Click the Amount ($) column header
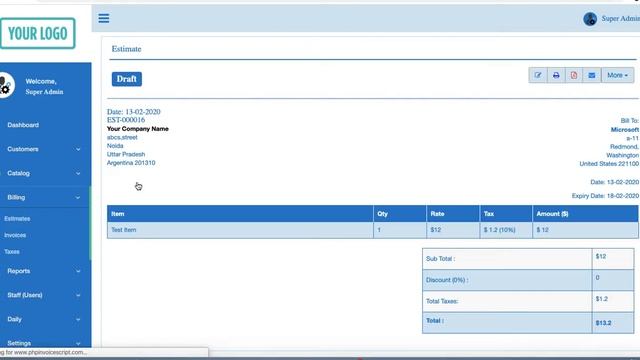Image resolution: width=640 pixels, height=360 pixels. click(x=585, y=214)
